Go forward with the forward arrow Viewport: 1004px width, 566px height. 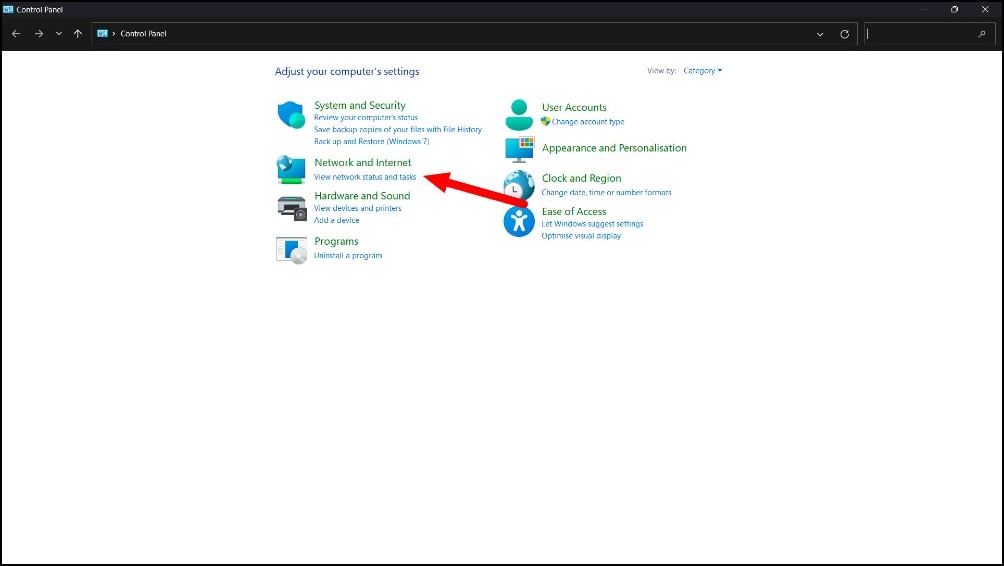pyautogui.click(x=39, y=34)
